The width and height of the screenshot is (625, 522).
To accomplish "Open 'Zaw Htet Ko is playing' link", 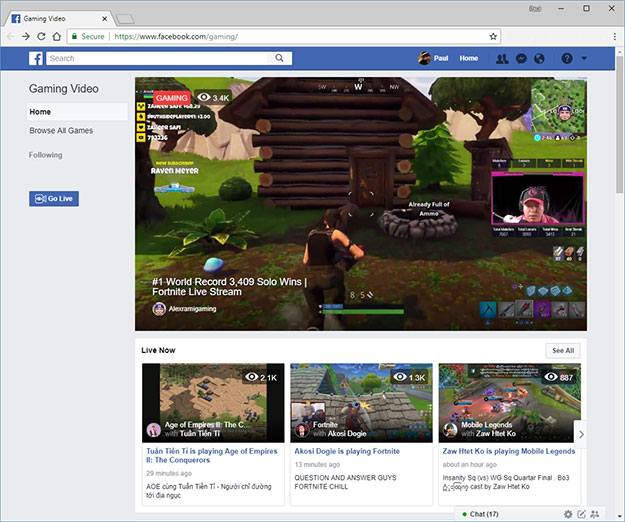I will (x=509, y=451).
